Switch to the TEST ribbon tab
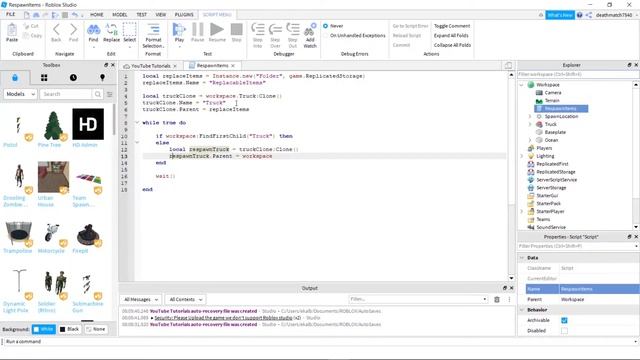The image size is (640, 360). pyautogui.click(x=141, y=14)
